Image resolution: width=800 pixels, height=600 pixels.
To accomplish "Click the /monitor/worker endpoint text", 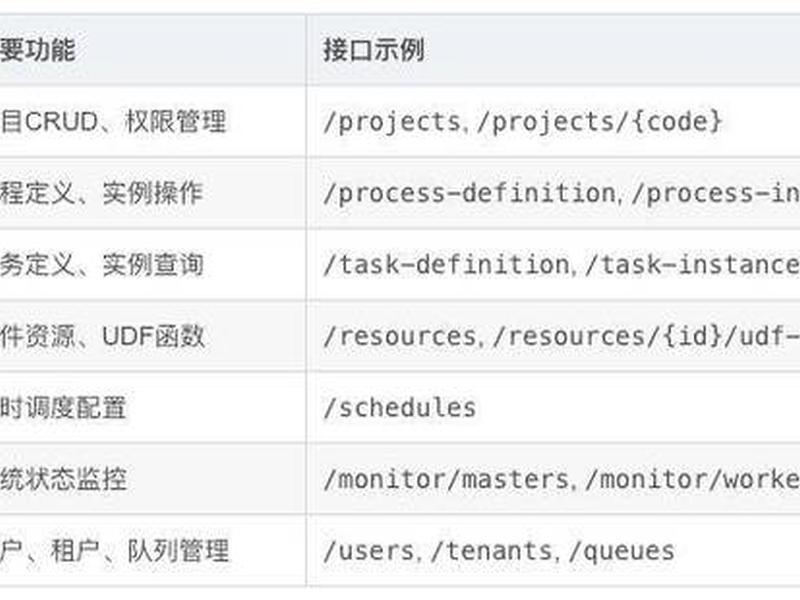I will click(x=692, y=479).
